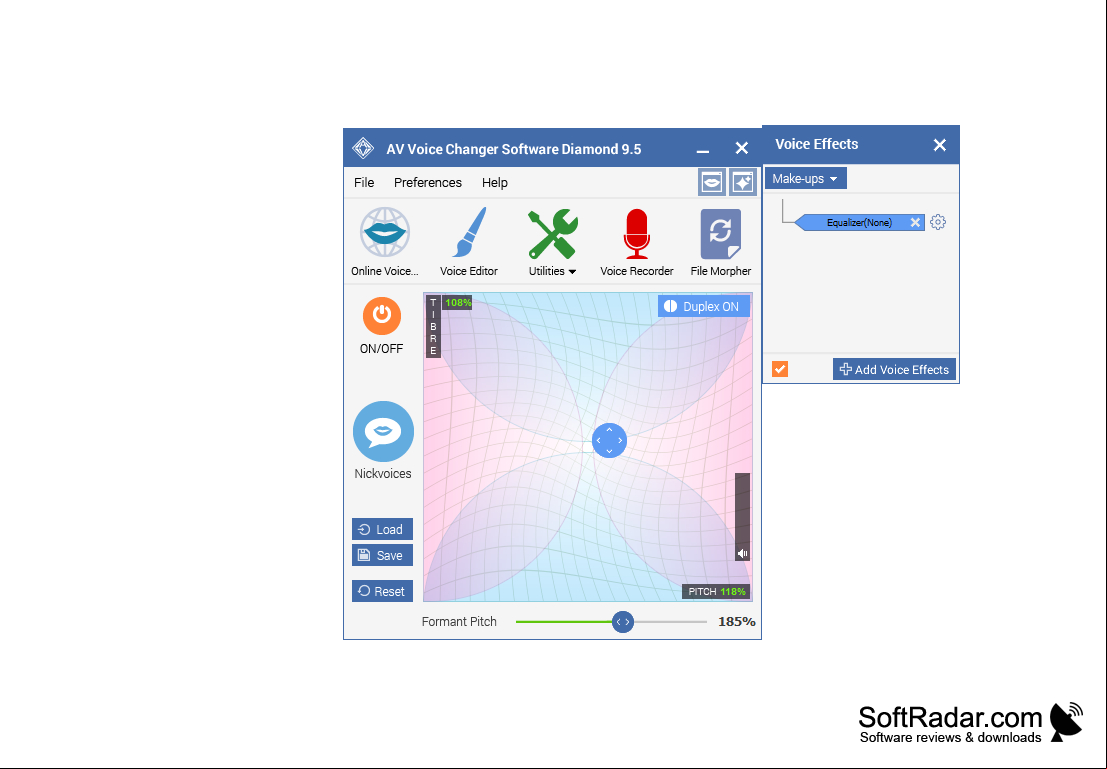Image resolution: width=1107 pixels, height=769 pixels.
Task: Reset the voice morpher settings
Action: click(383, 591)
